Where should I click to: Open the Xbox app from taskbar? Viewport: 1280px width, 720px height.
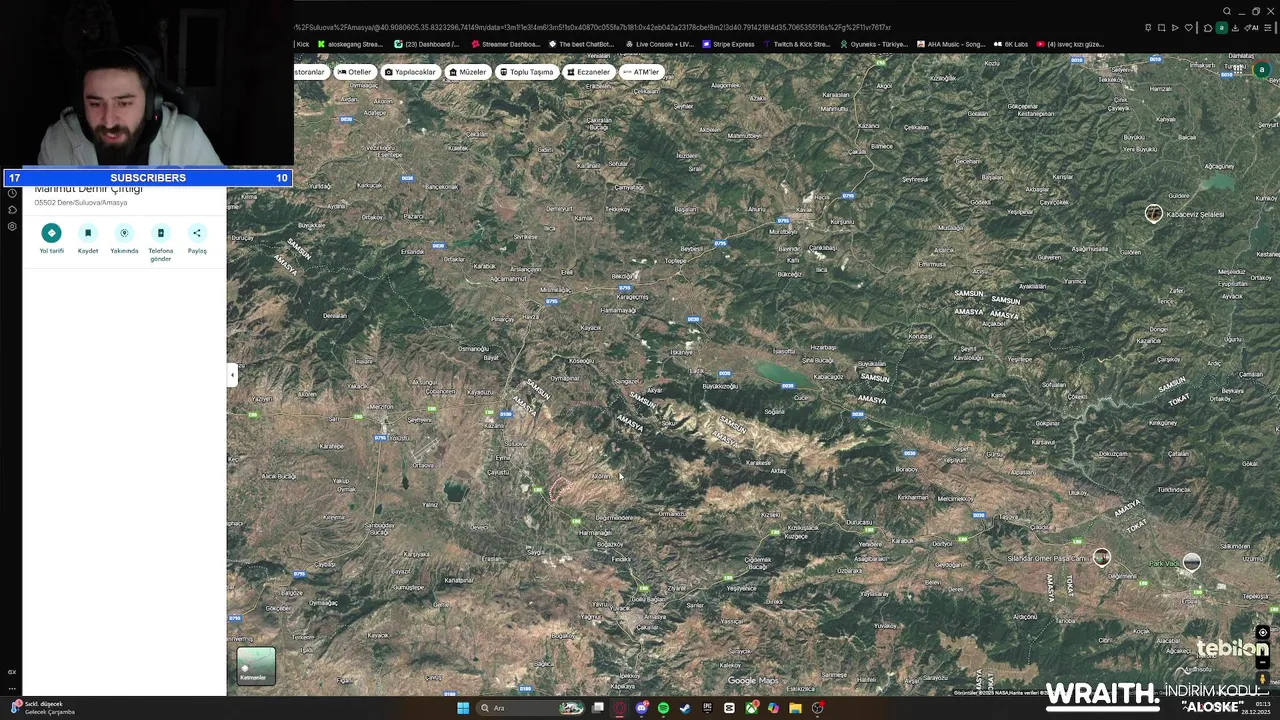tap(751, 708)
